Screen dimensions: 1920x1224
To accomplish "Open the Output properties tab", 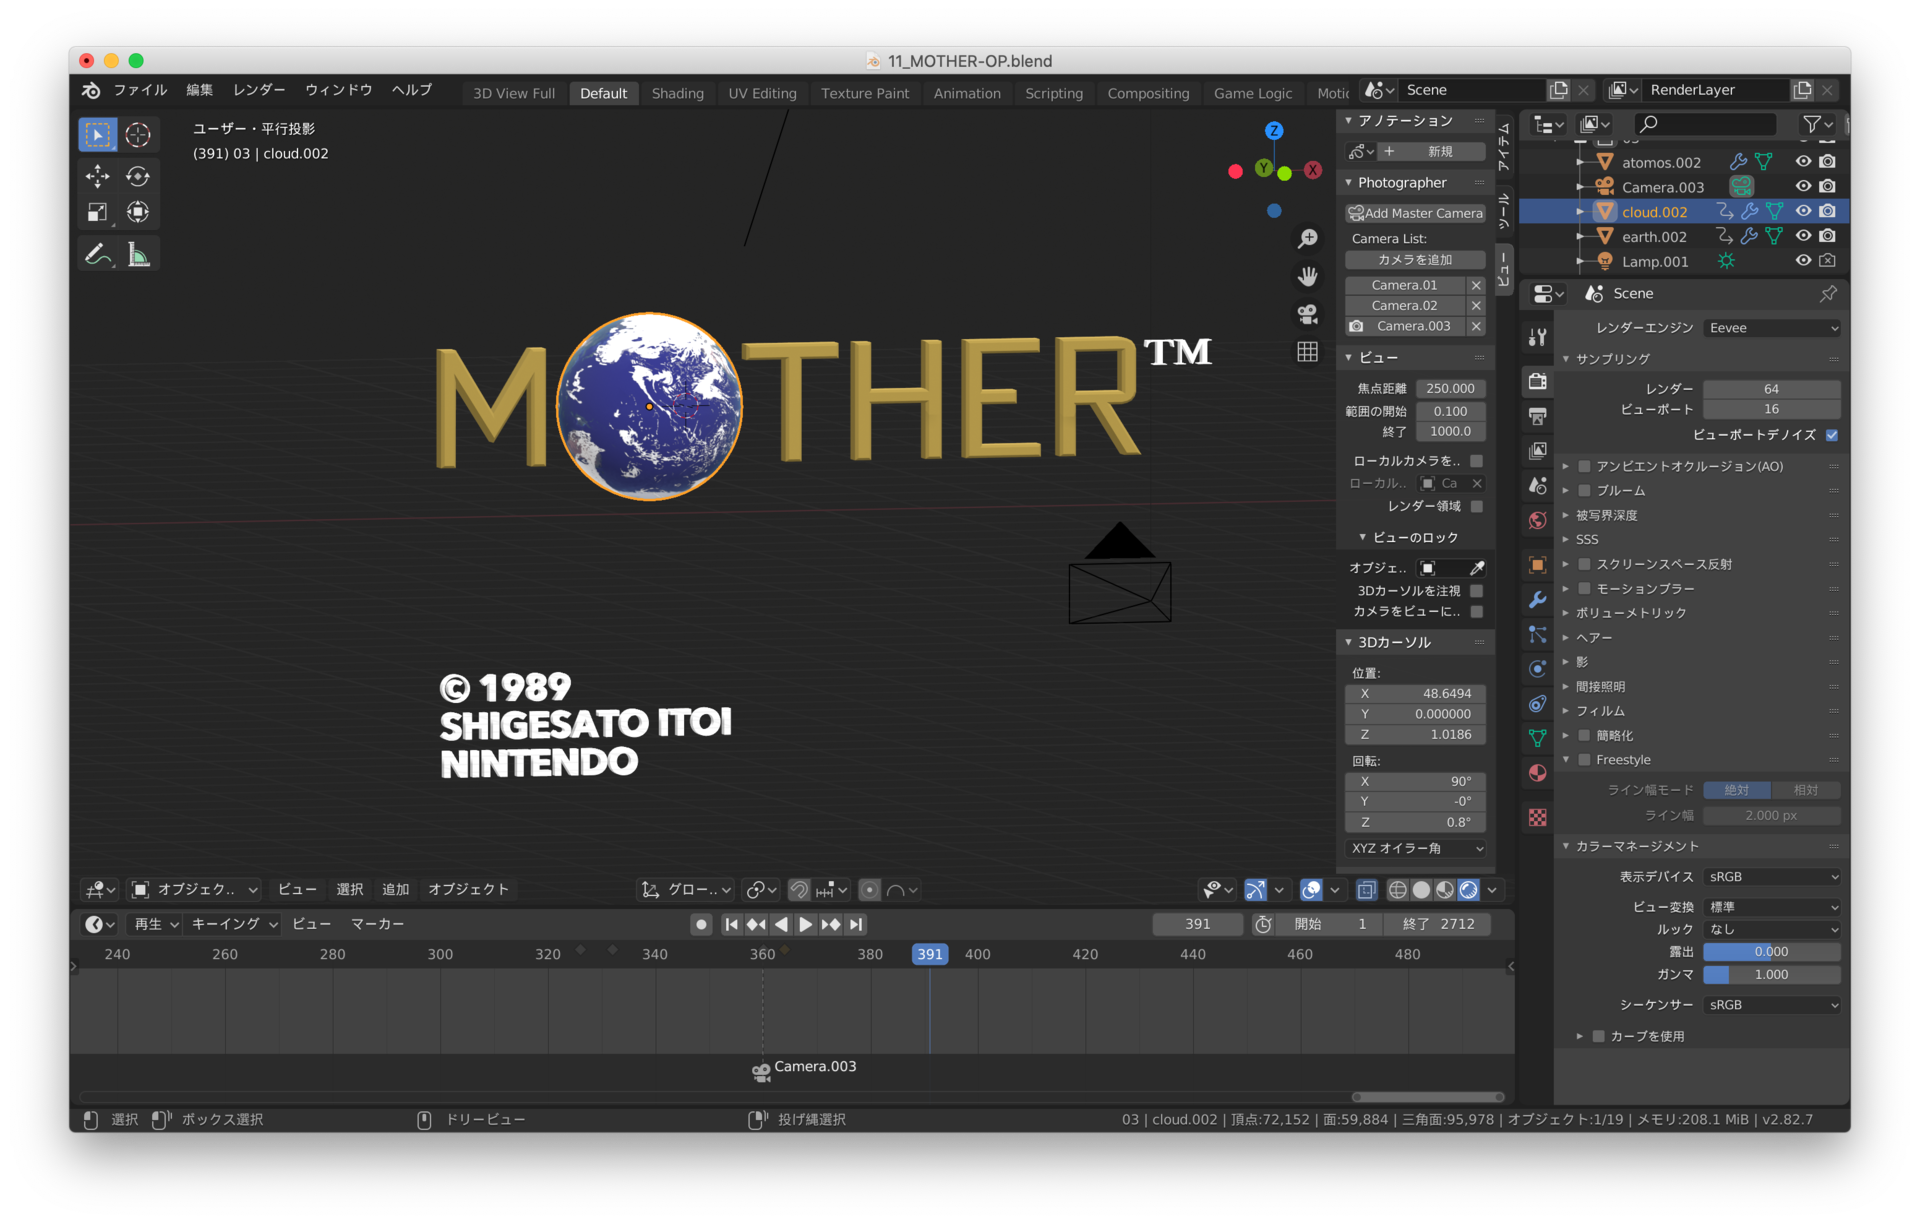I will click(x=1537, y=416).
